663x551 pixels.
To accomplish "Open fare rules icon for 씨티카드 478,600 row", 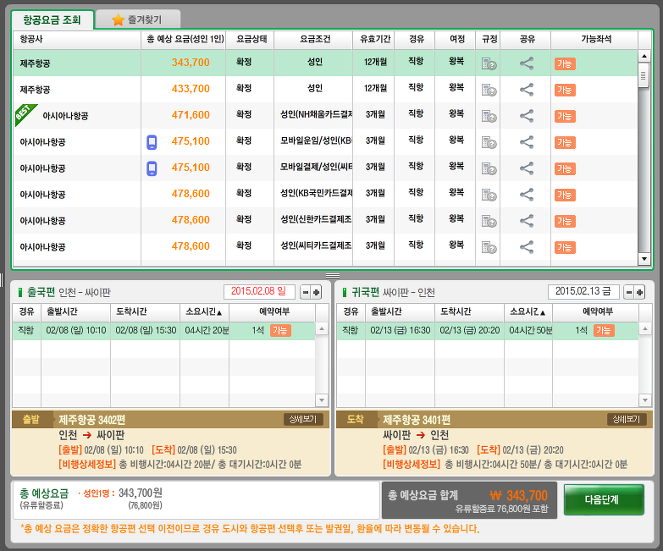I will coord(489,247).
